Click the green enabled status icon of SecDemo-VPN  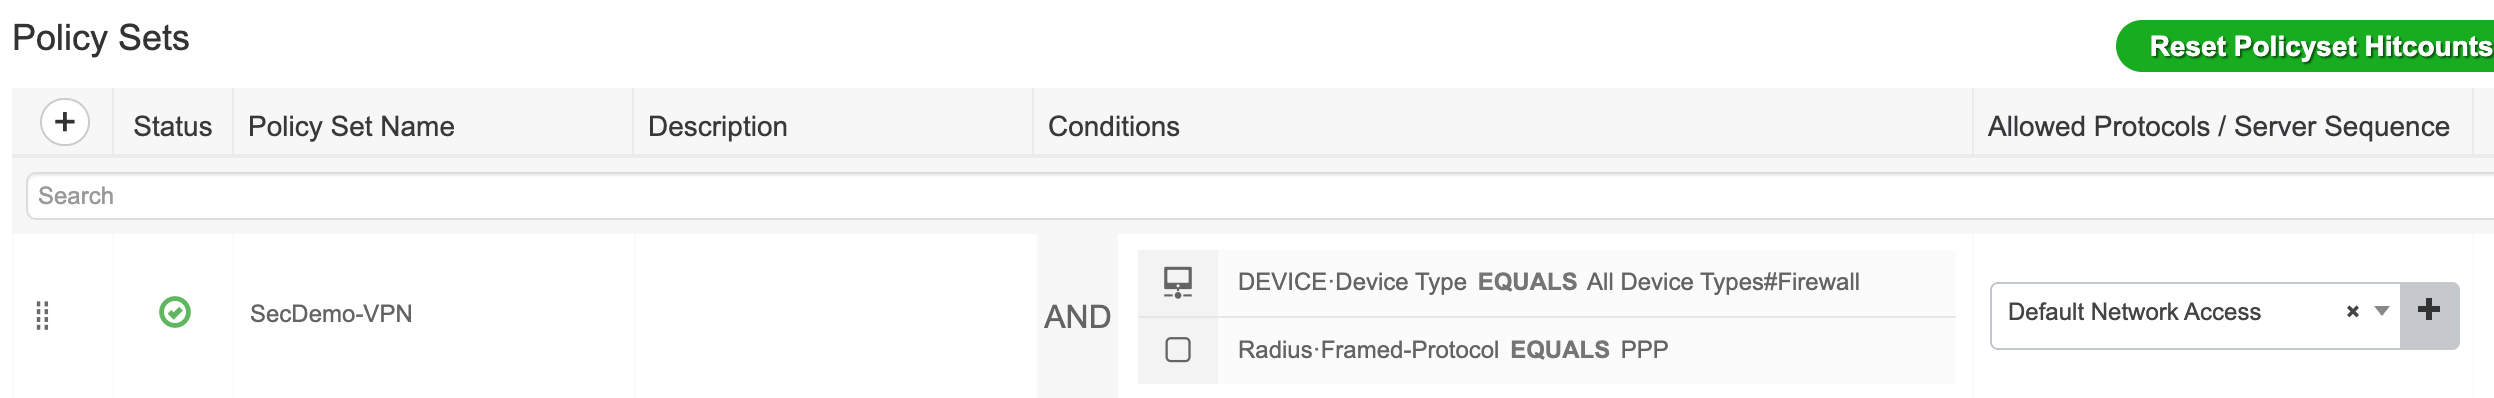point(175,312)
